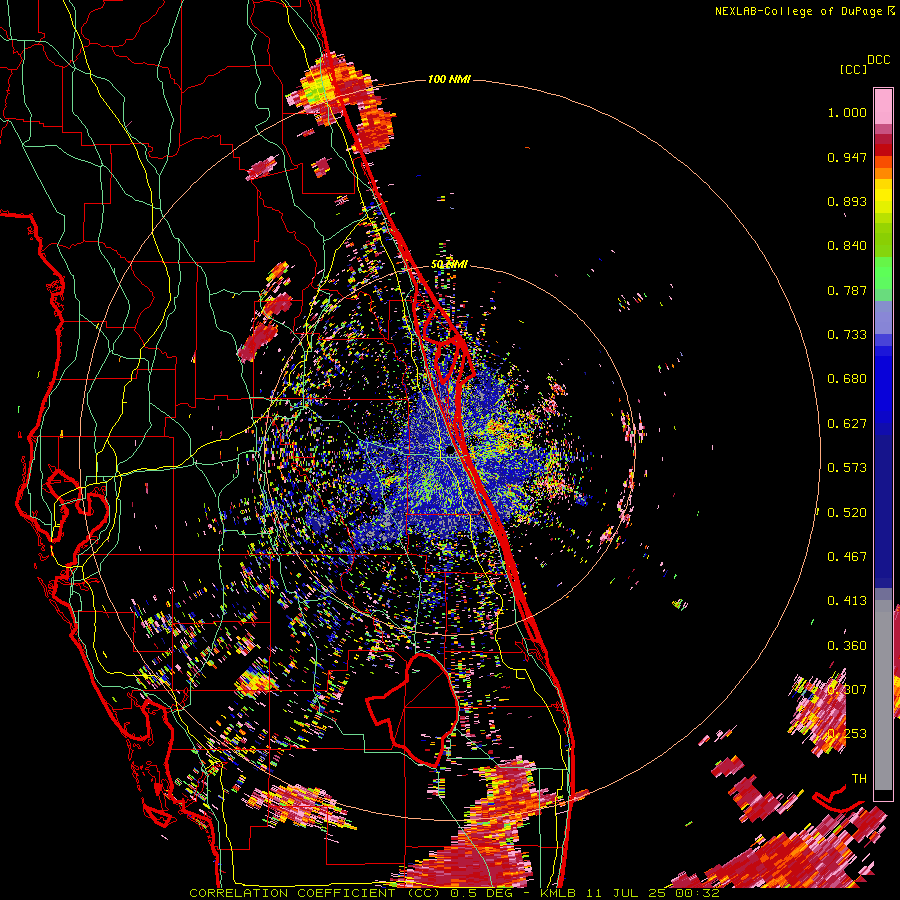This screenshot has width=900, height=900.
Task: Click the 0.520 color scale value
Action: (847, 513)
